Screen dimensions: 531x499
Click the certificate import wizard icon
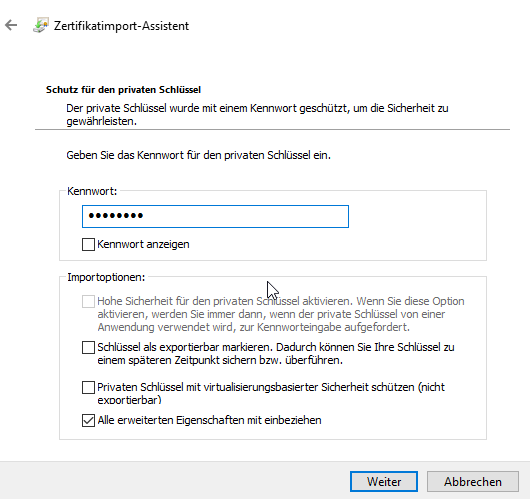pyautogui.click(x=41, y=25)
